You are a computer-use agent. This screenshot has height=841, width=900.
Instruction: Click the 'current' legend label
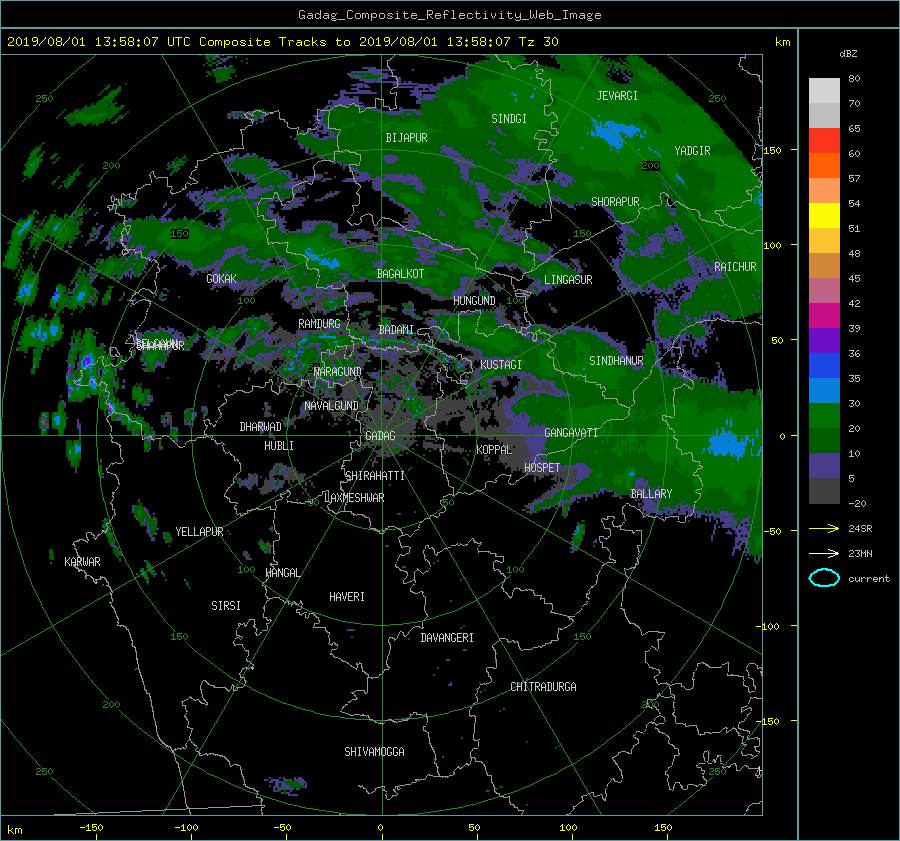[868, 579]
